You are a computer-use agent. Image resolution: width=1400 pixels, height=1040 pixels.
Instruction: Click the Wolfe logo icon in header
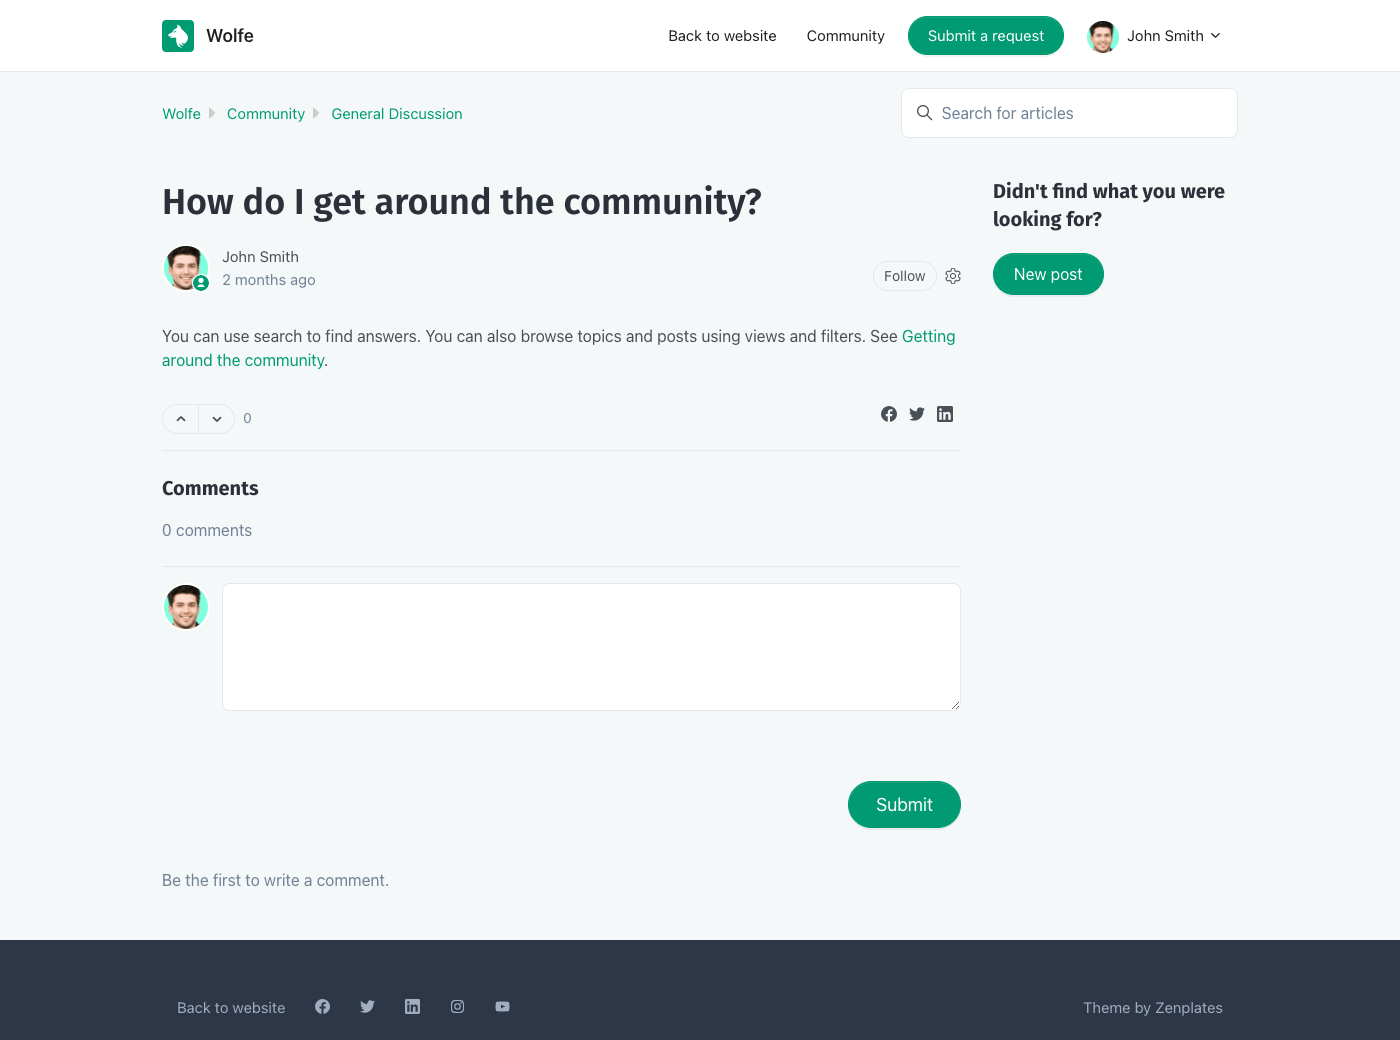tap(178, 36)
